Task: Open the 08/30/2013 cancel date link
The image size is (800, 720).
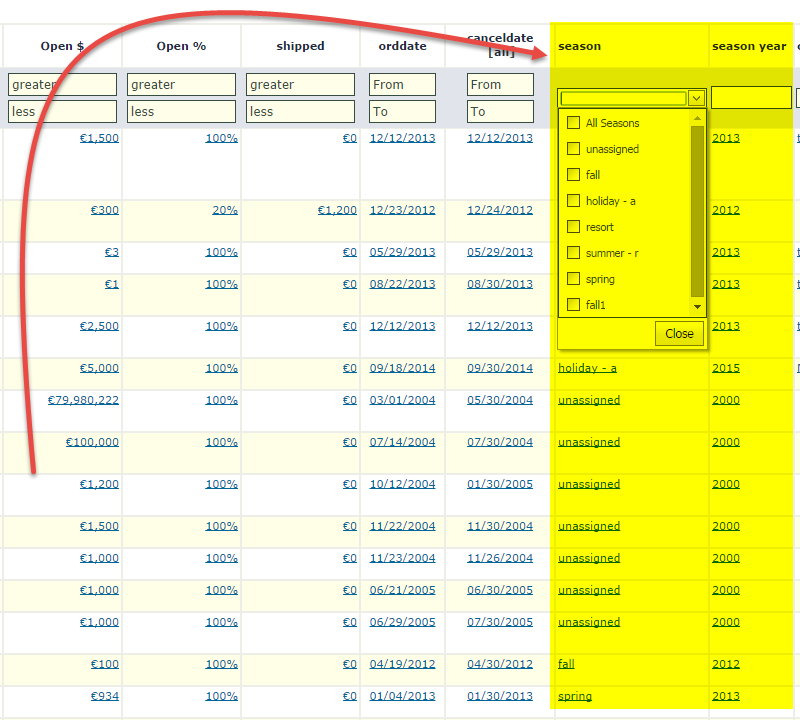Action: 500,284
